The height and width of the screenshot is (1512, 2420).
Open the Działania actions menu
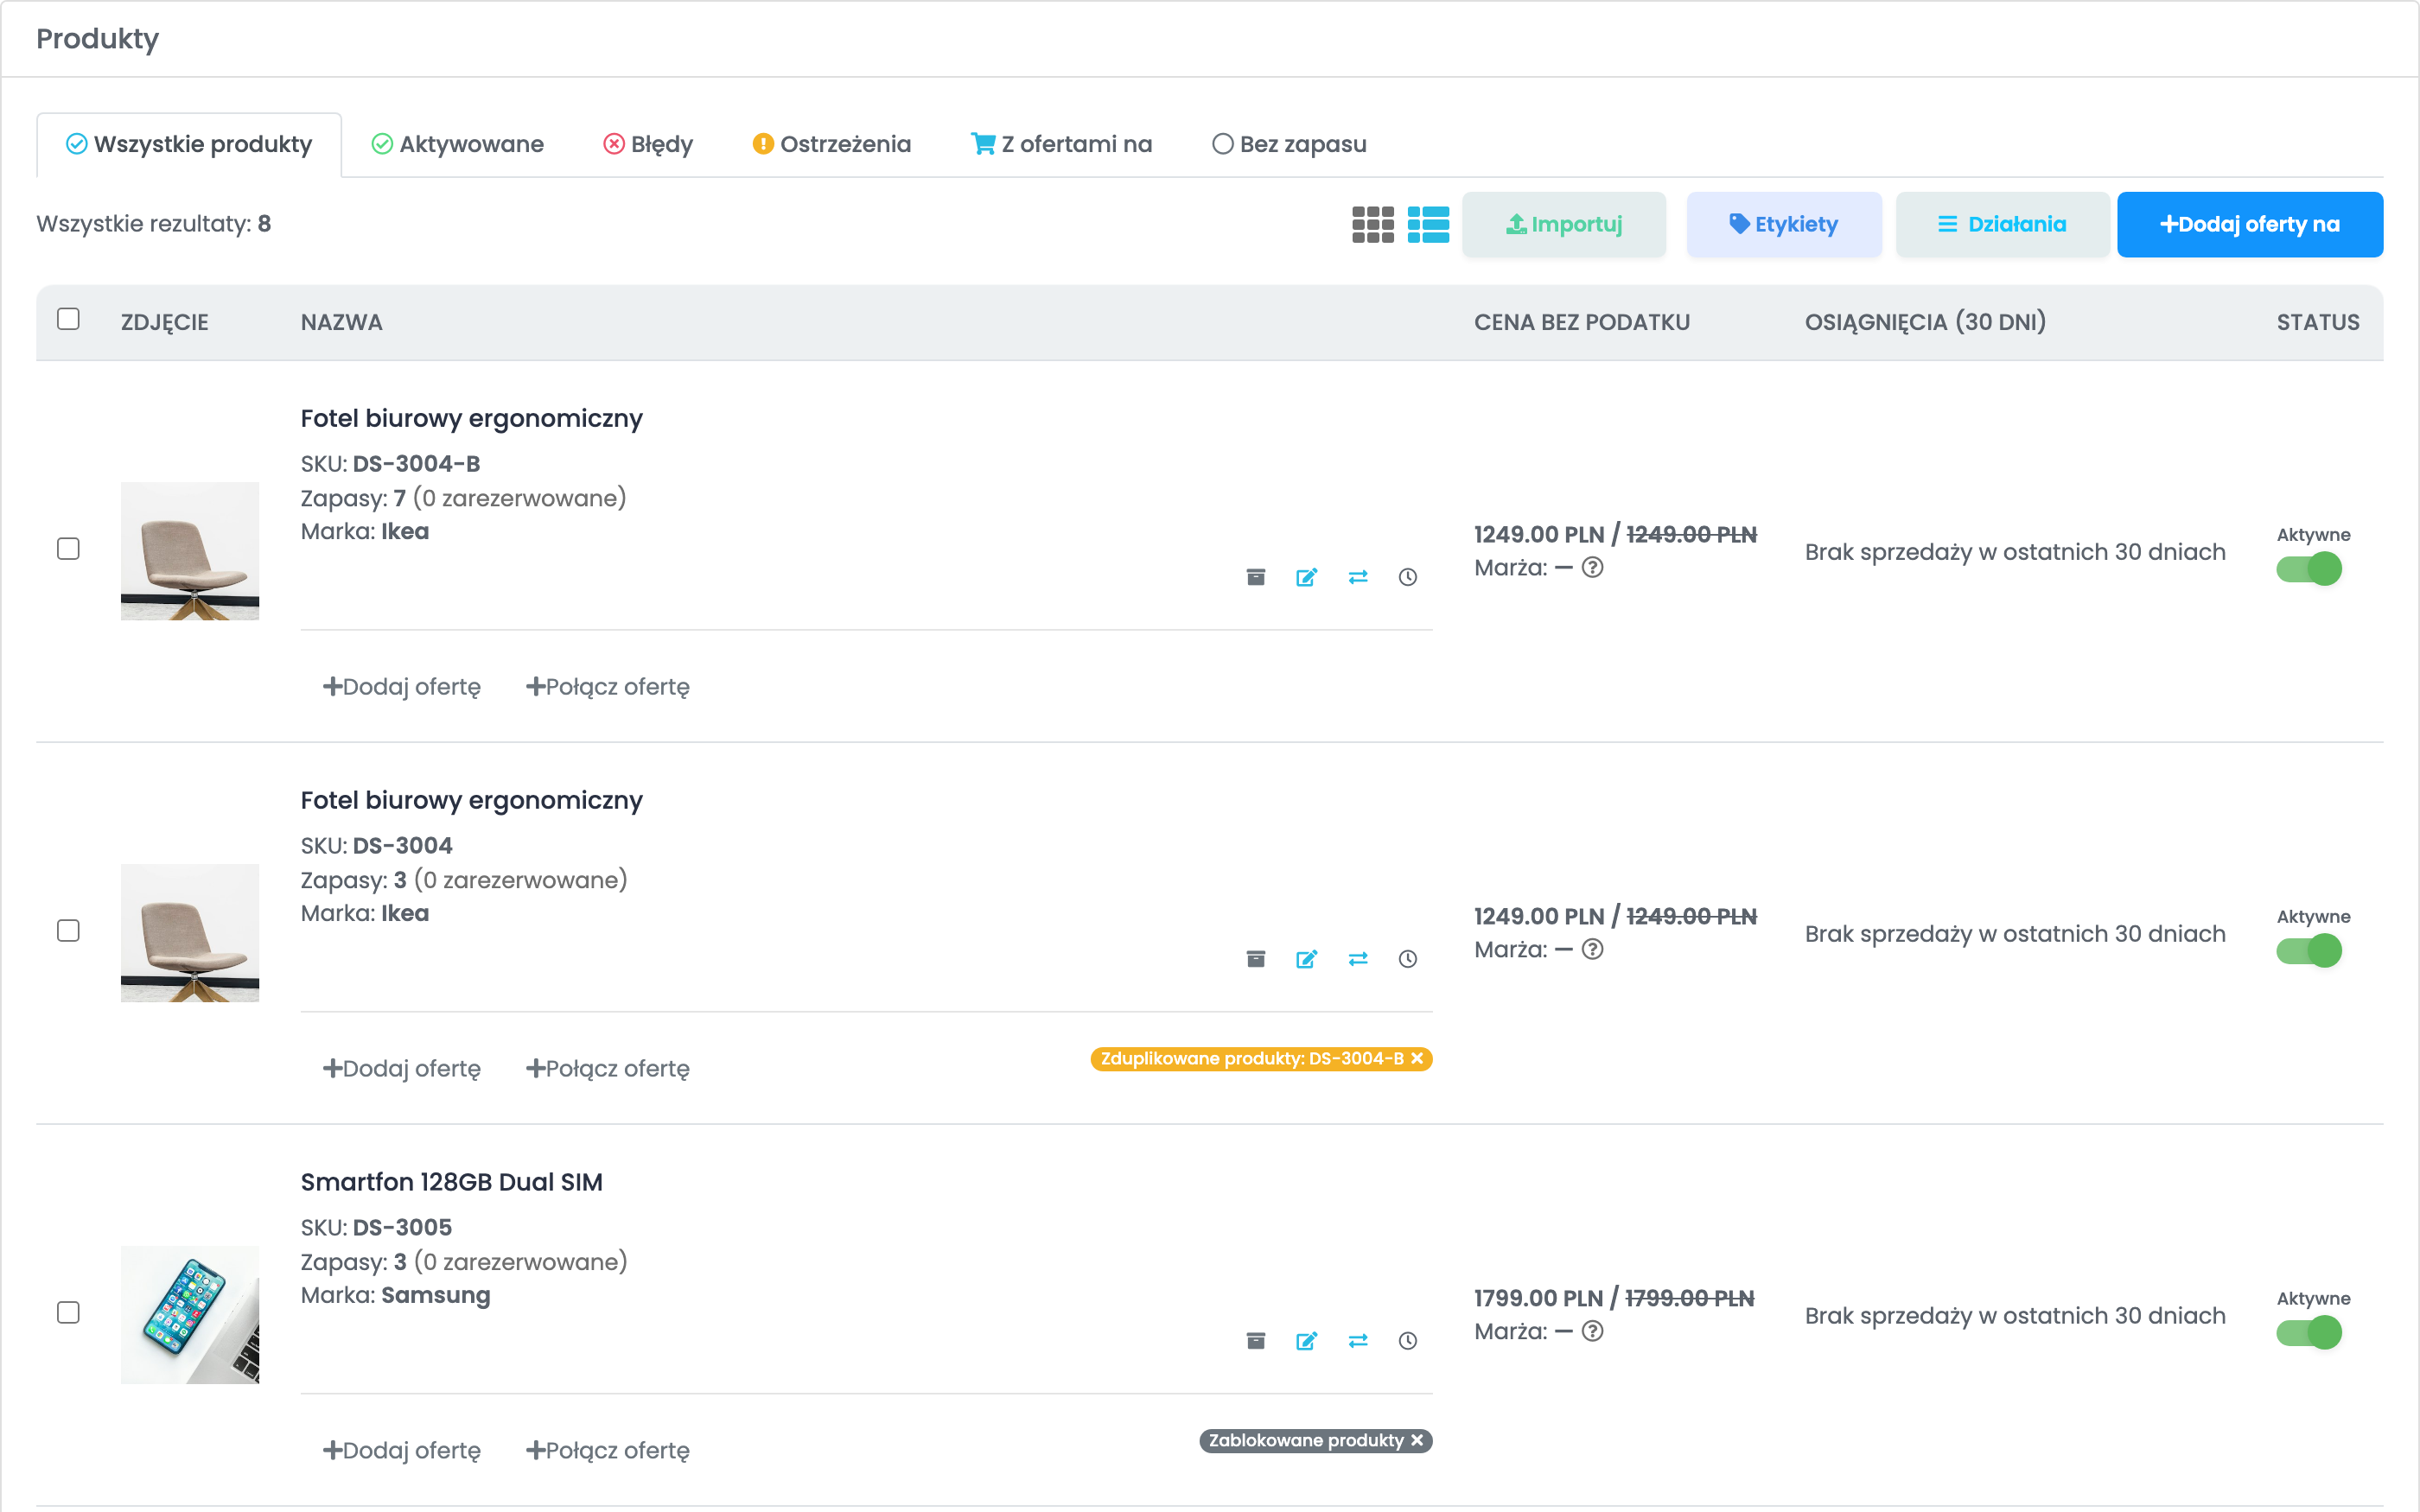pos(2002,224)
